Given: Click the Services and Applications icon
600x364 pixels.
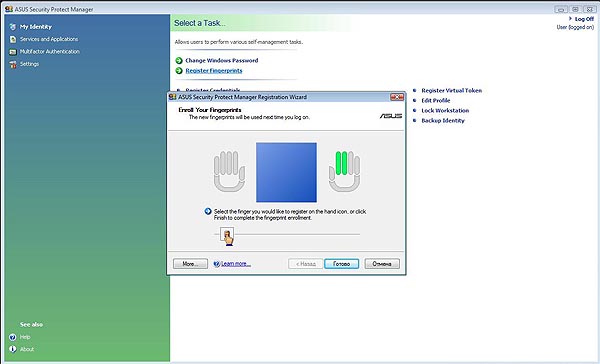Looking at the screenshot, I should [x=13, y=39].
